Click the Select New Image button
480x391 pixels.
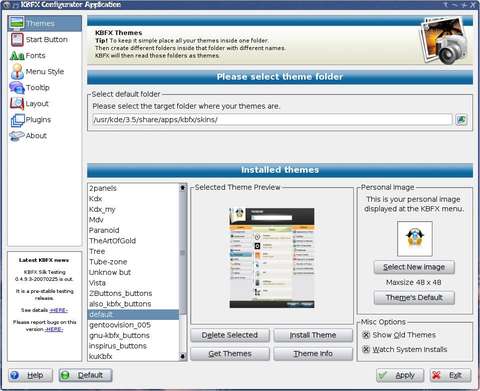[414, 267]
